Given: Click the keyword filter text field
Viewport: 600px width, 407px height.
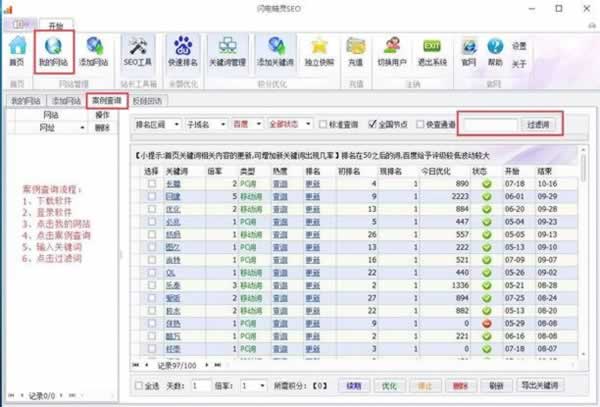Looking at the screenshot, I should coord(491,124).
